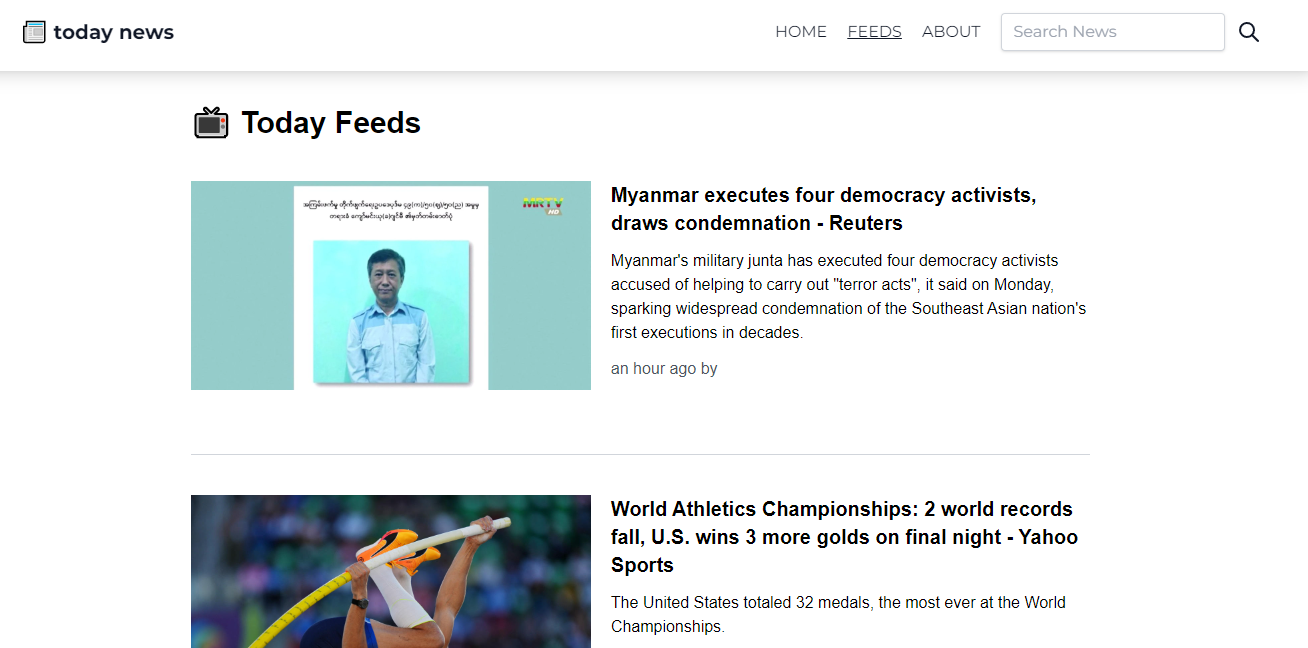Click the today news site title

(x=114, y=31)
